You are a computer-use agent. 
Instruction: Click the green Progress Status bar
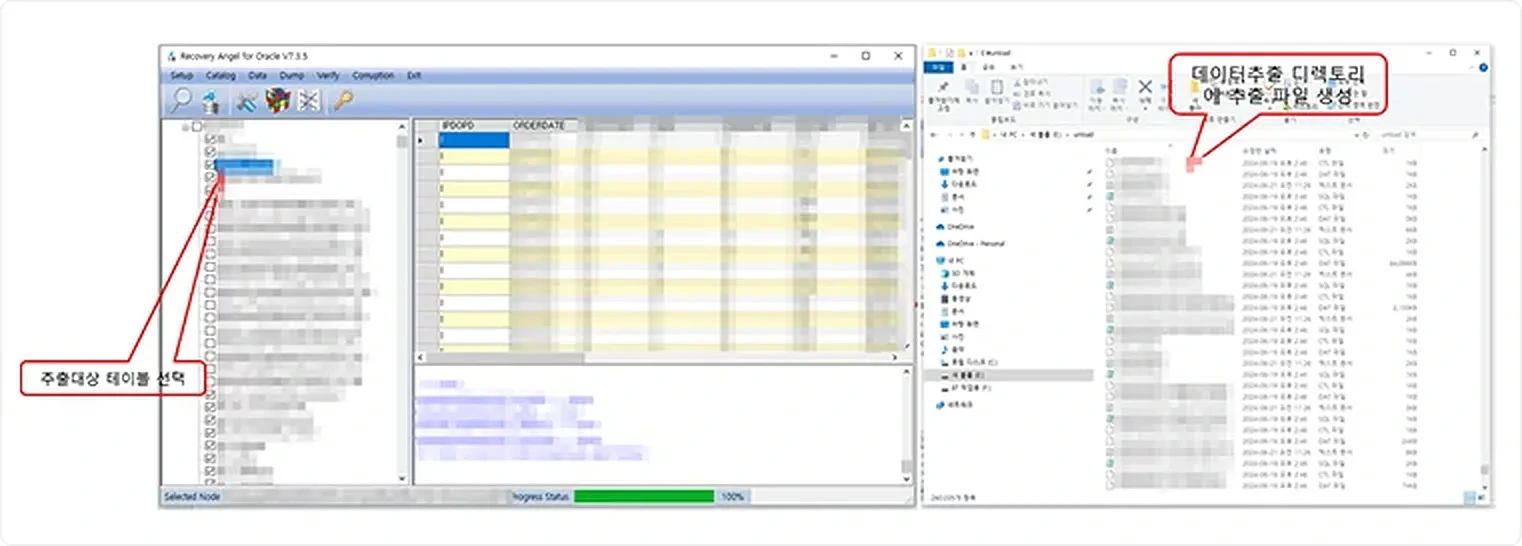coord(644,496)
